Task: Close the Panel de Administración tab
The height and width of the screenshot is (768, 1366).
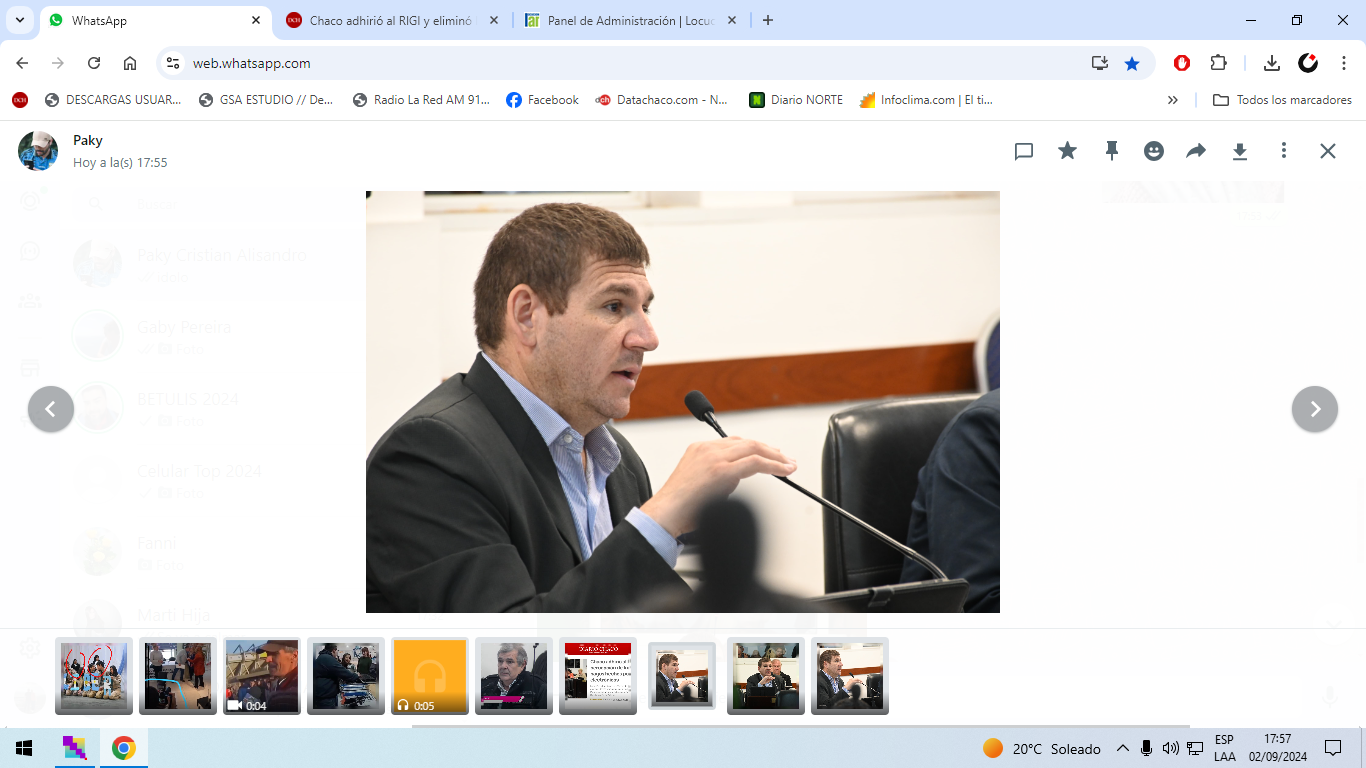Action: coord(732,20)
